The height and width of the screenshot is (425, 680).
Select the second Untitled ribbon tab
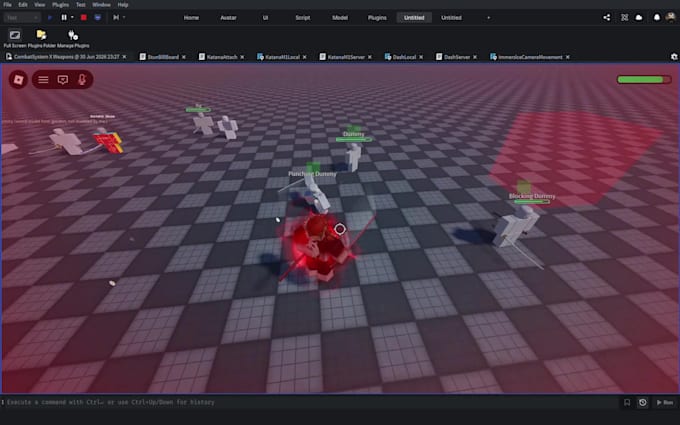coord(451,18)
